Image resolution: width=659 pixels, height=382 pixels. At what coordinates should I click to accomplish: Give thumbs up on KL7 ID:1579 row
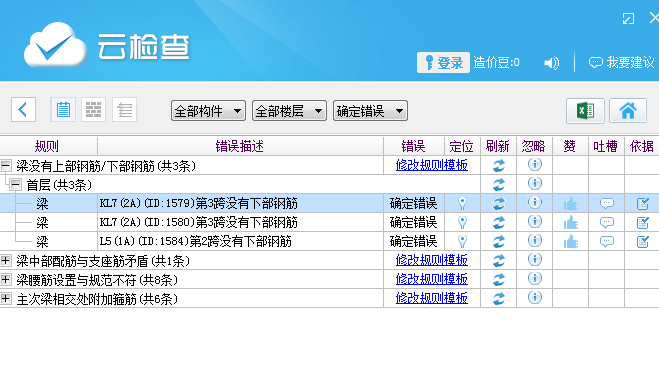pyautogui.click(x=571, y=203)
